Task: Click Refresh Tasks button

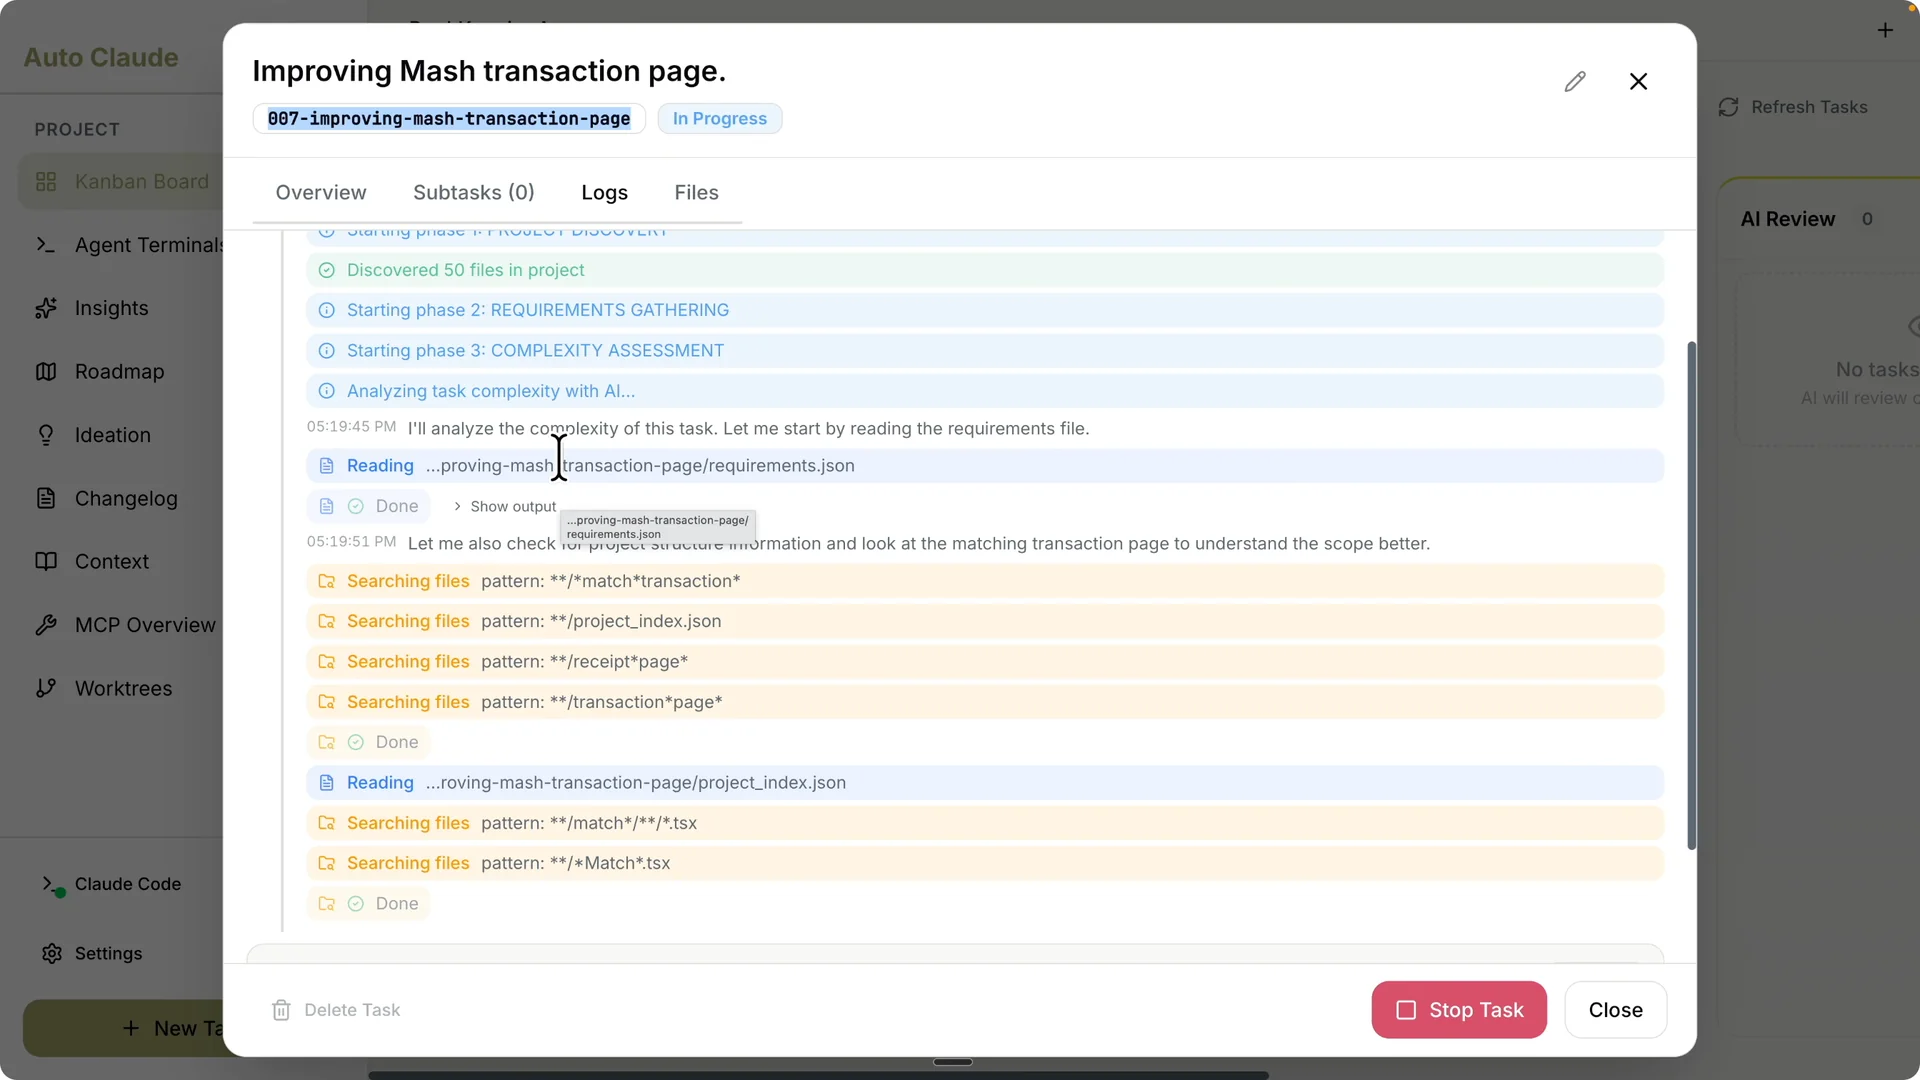Action: pyautogui.click(x=1792, y=107)
